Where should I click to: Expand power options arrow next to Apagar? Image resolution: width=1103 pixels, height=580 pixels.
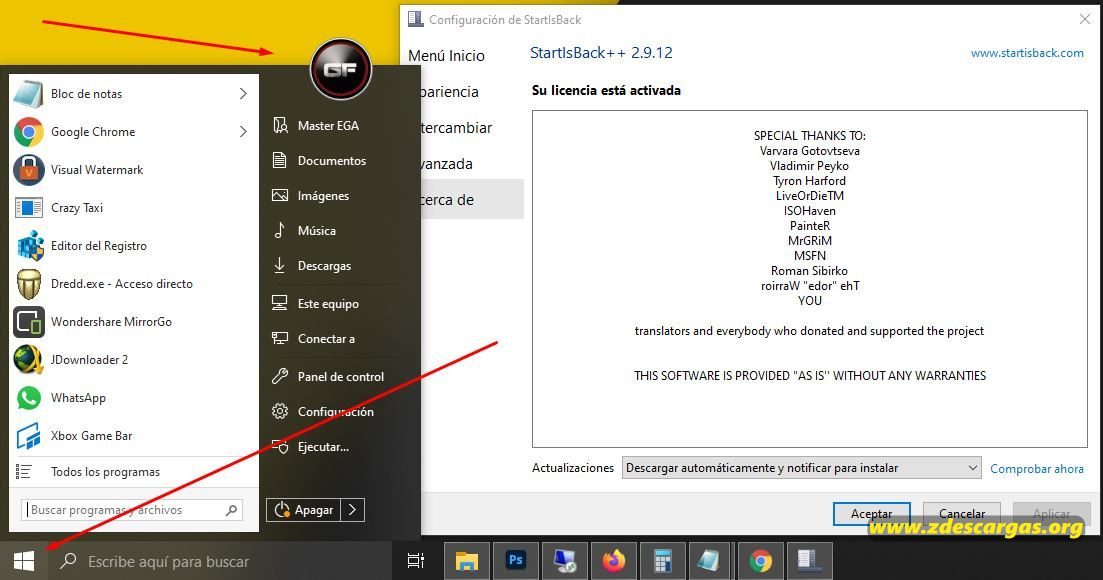[352, 510]
